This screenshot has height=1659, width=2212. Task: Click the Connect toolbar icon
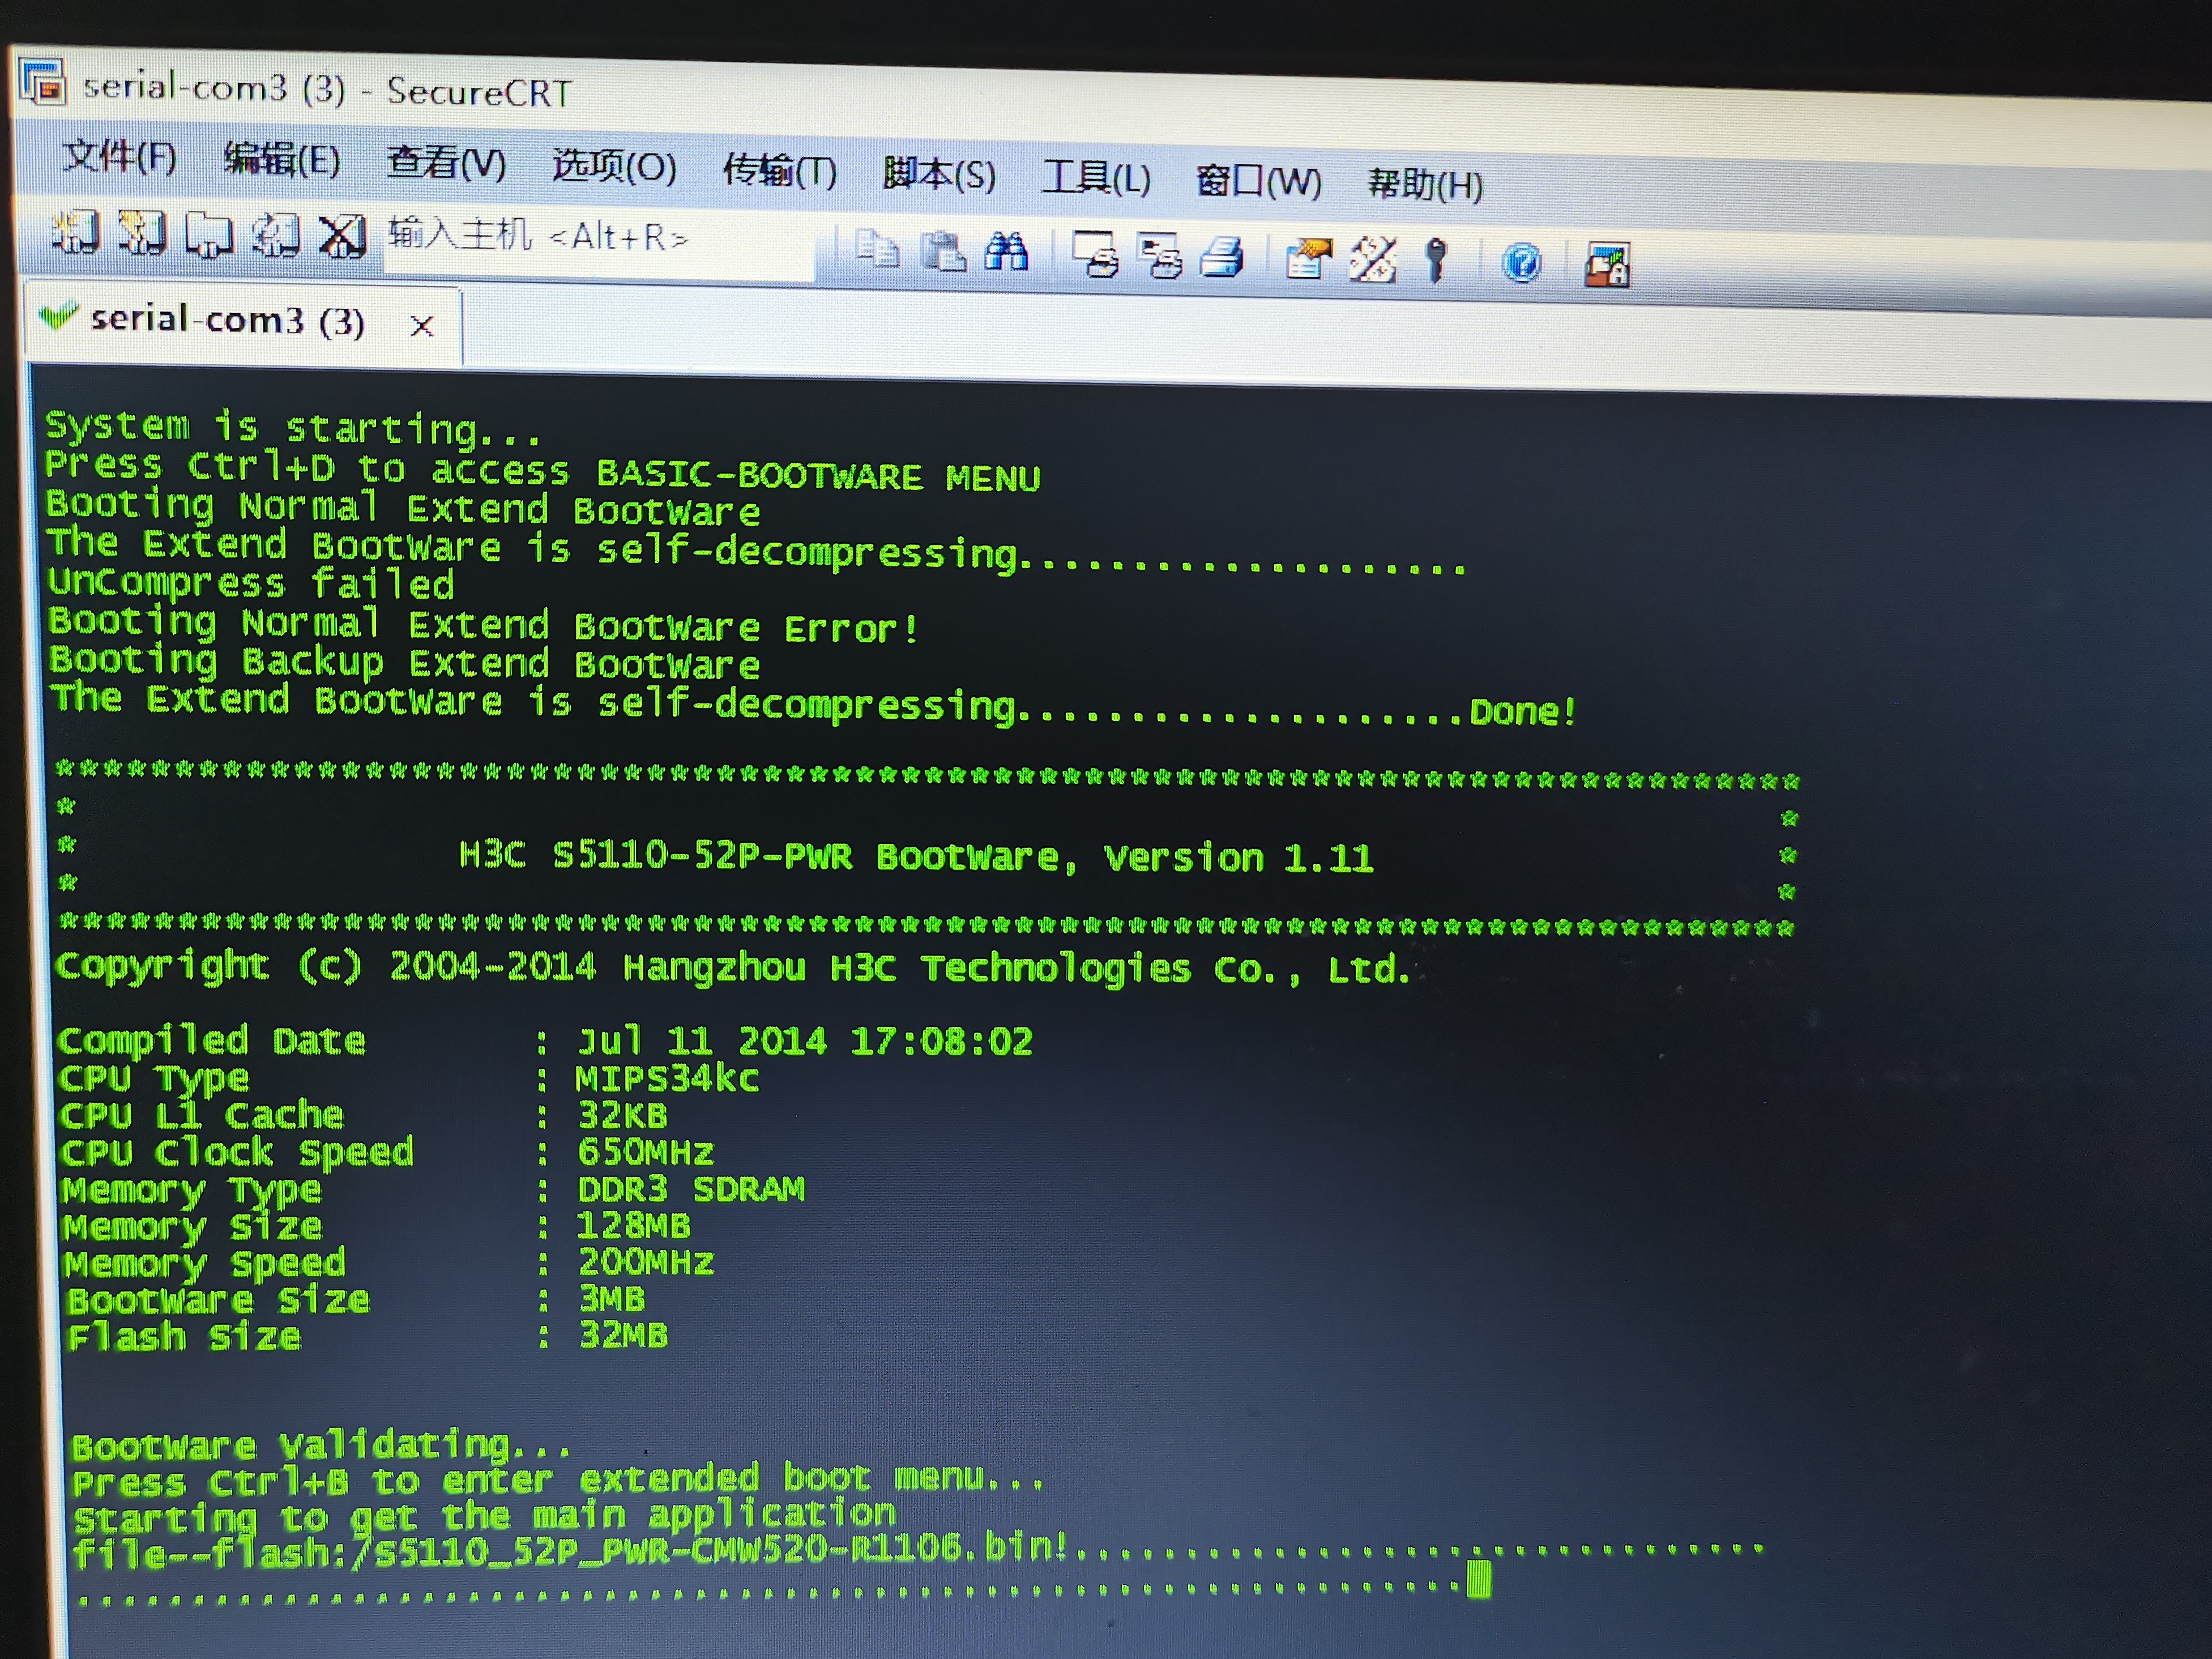point(75,232)
